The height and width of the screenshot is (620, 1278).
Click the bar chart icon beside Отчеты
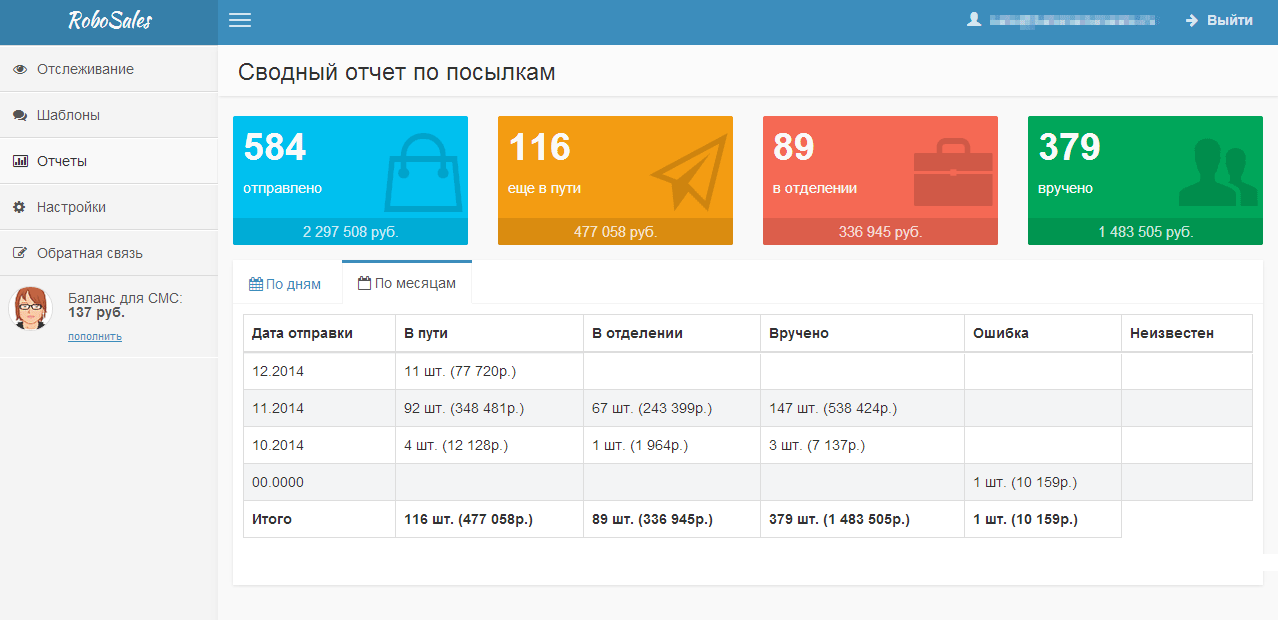click(x=20, y=162)
